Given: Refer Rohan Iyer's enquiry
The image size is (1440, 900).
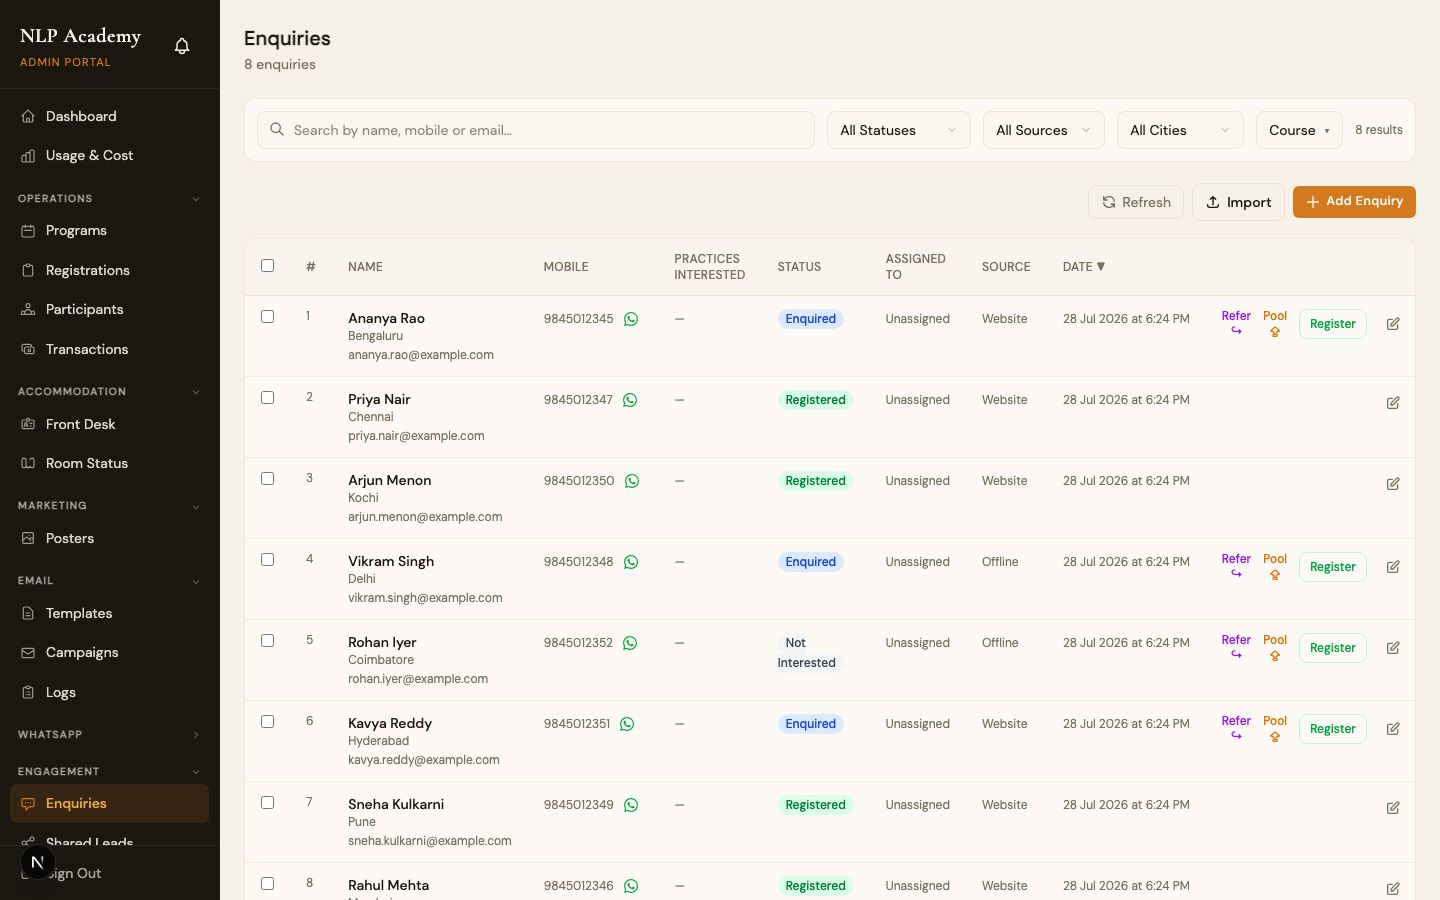Looking at the screenshot, I should coord(1236,647).
